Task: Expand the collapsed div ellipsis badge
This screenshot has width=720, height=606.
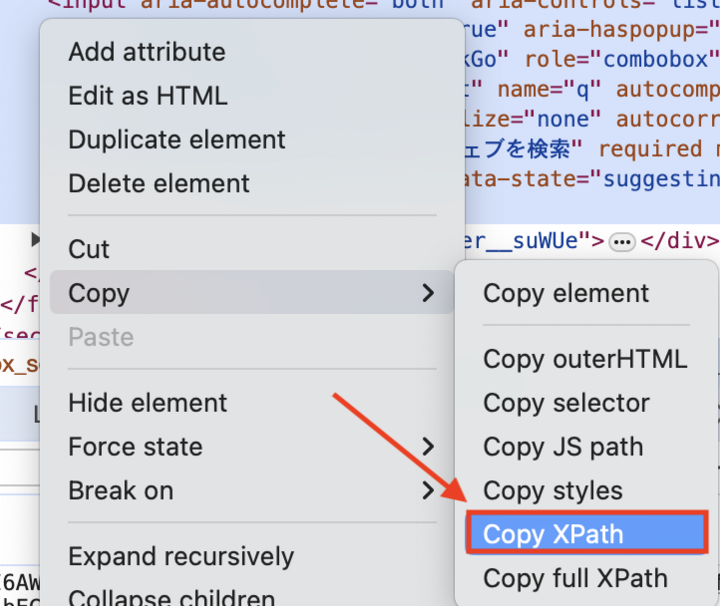Action: (622, 241)
